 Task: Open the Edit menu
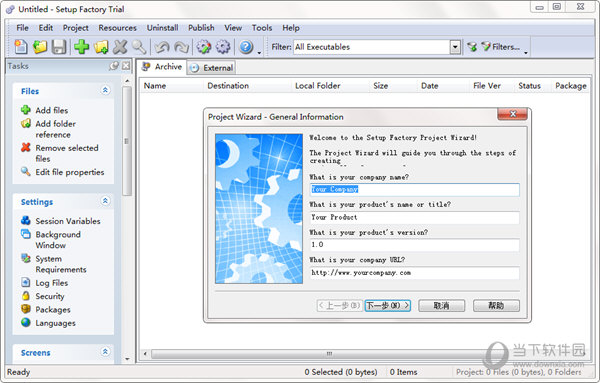46,28
